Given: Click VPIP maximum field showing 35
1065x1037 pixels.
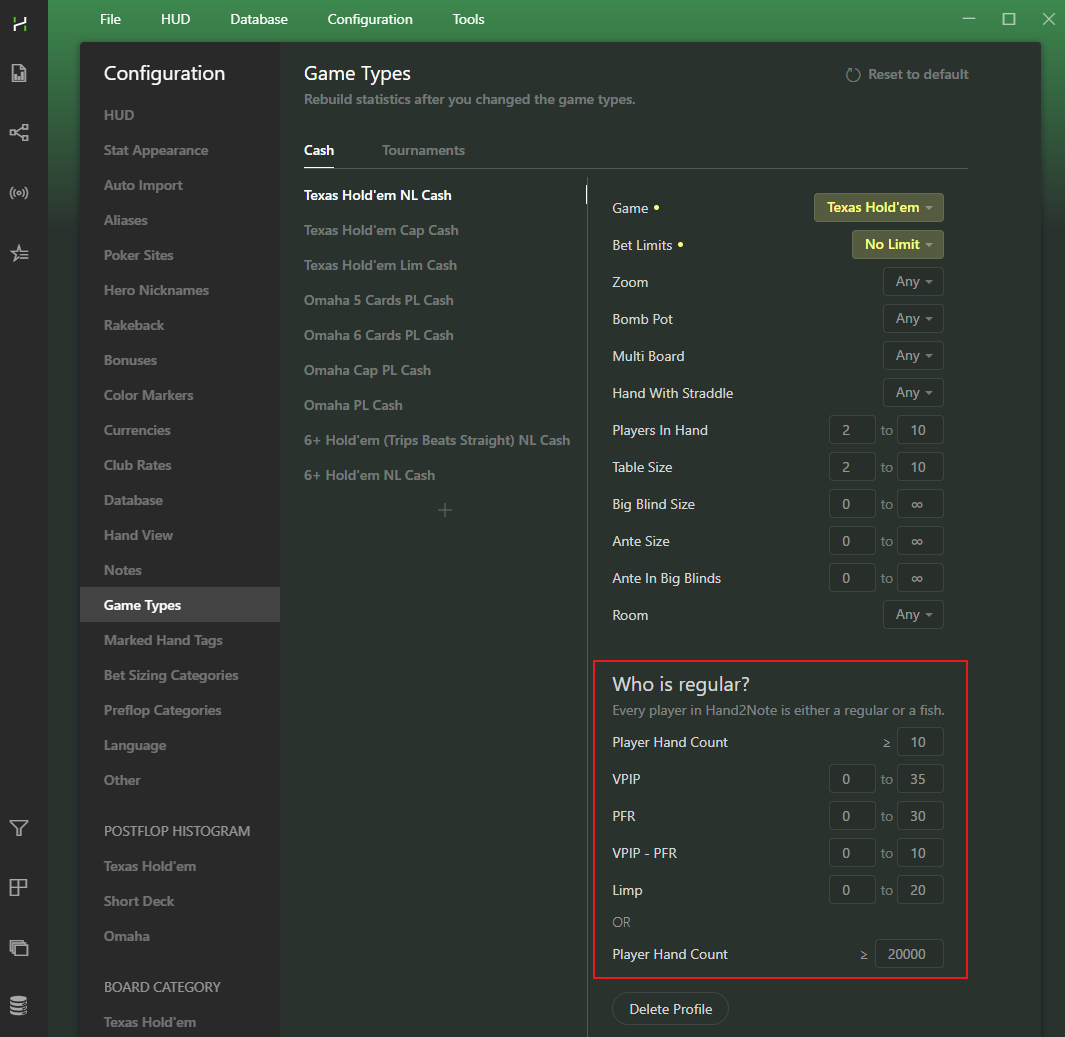Looking at the screenshot, I should (920, 779).
